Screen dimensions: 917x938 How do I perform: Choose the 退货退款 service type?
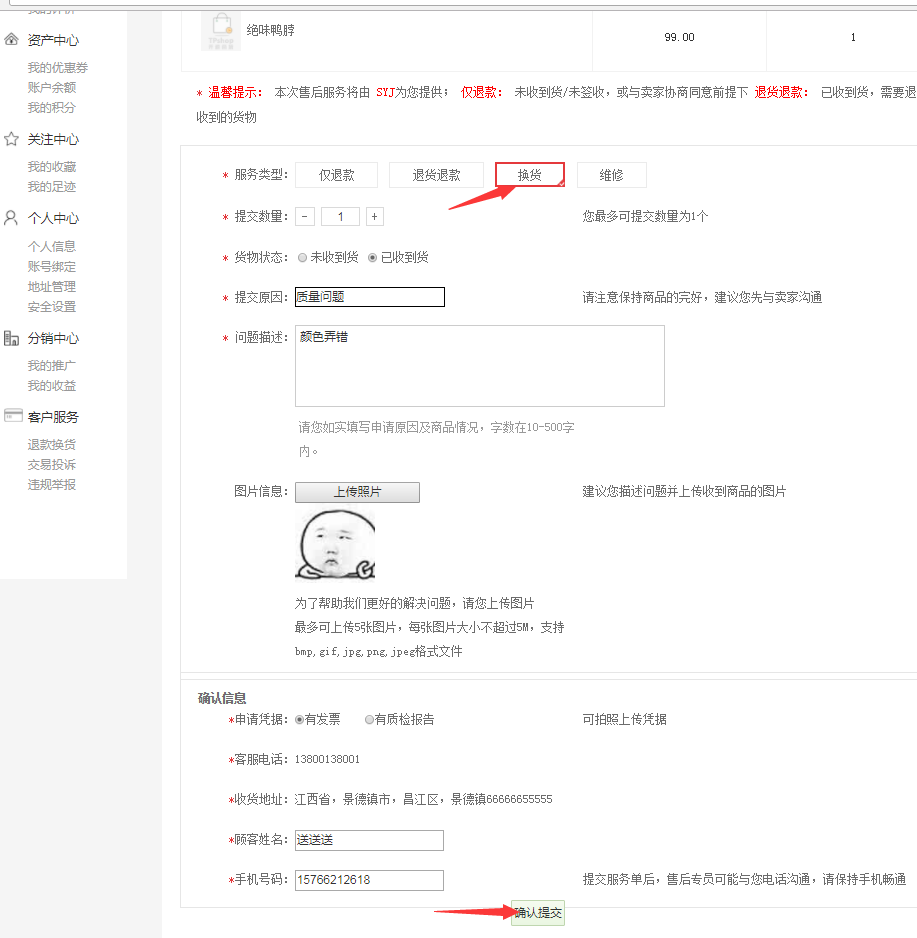[x=436, y=175]
